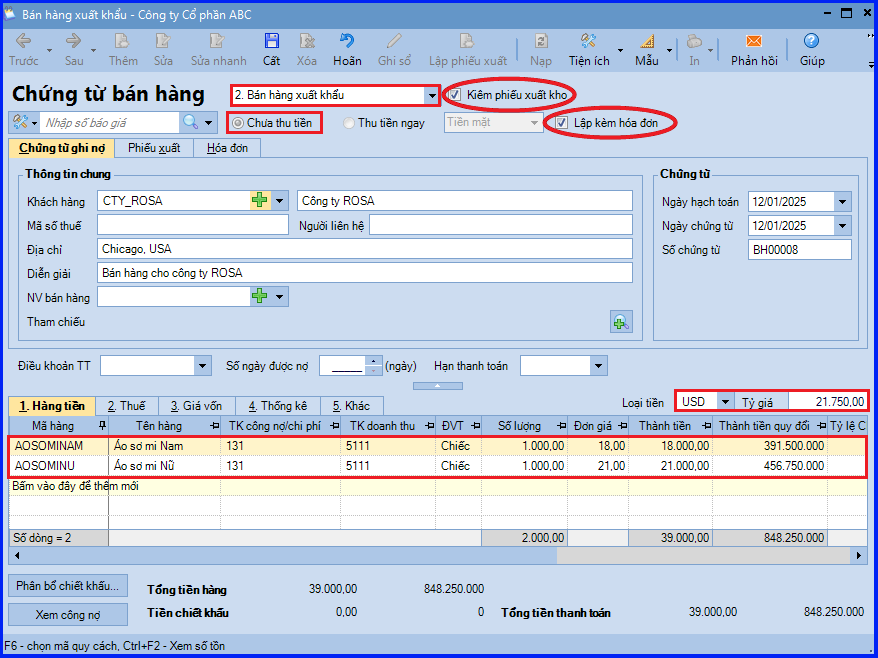Open the Ngày hạch toán date dropdown

point(842,202)
